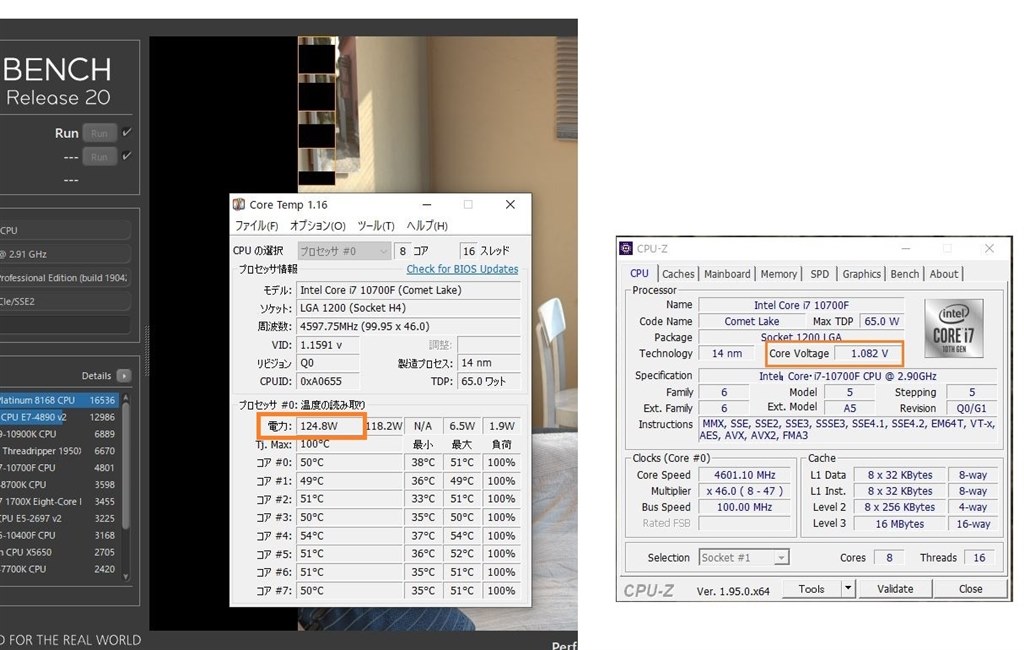Click the model field Intel Core i7 10700F

[x=408, y=290]
